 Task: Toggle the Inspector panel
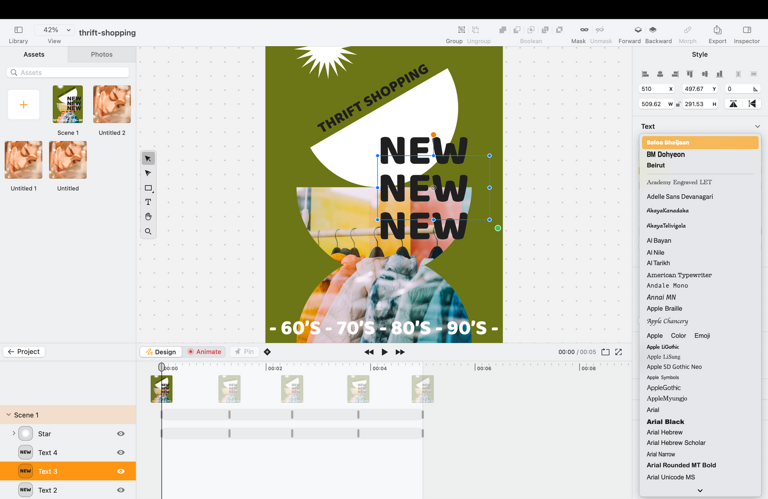pos(746,30)
